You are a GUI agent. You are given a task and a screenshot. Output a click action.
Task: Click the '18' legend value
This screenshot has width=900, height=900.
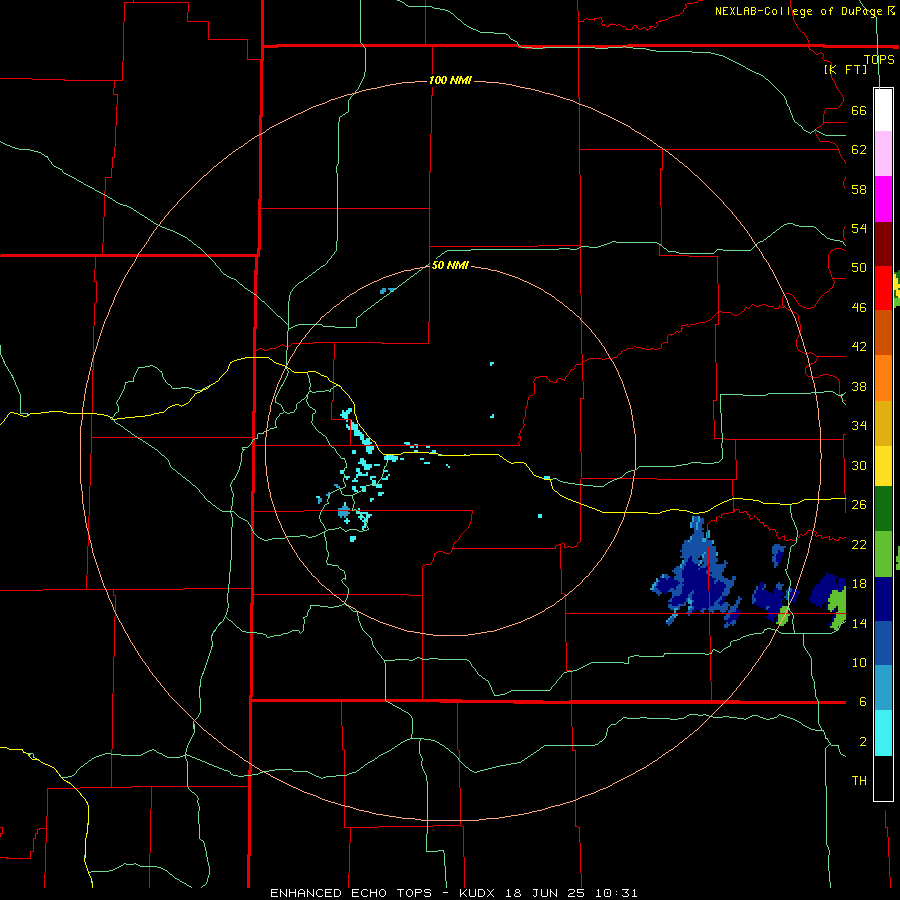859,584
